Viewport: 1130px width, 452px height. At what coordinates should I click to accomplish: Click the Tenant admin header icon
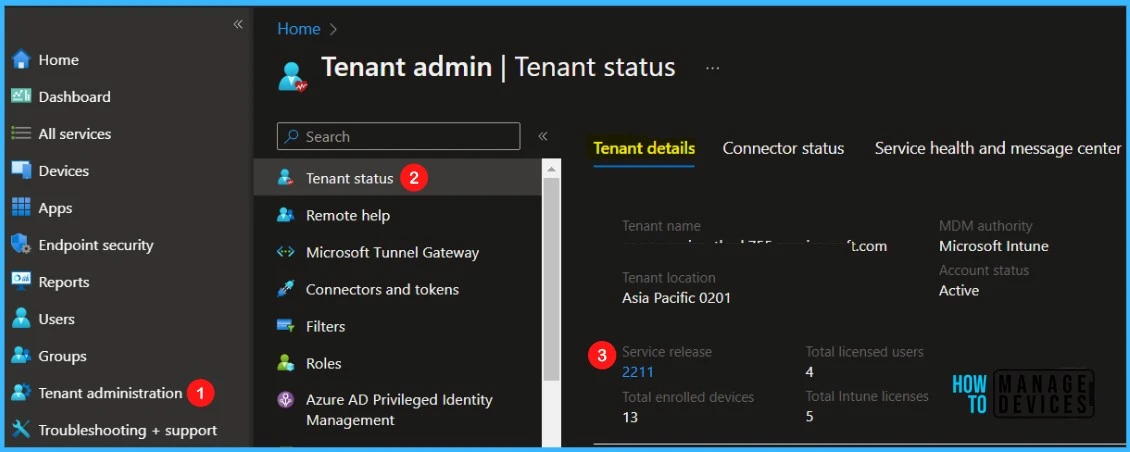(293, 76)
